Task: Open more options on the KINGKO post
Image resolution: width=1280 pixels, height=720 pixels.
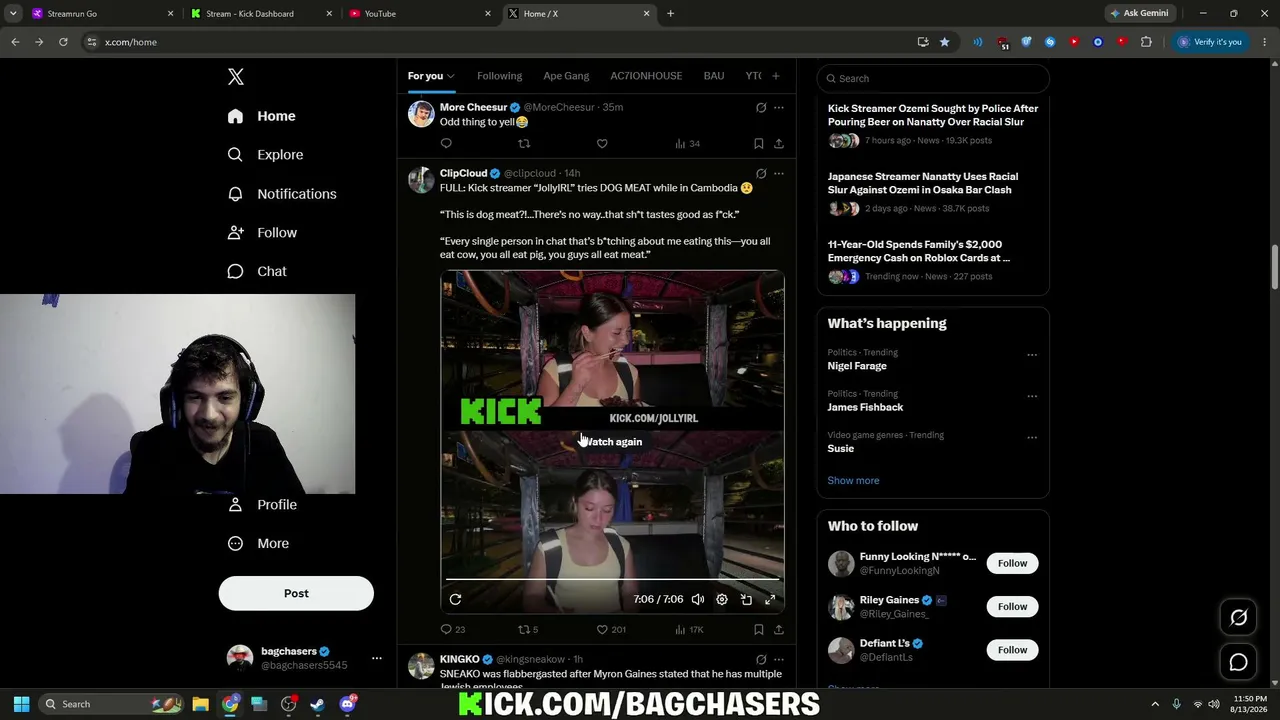Action: [x=779, y=660]
